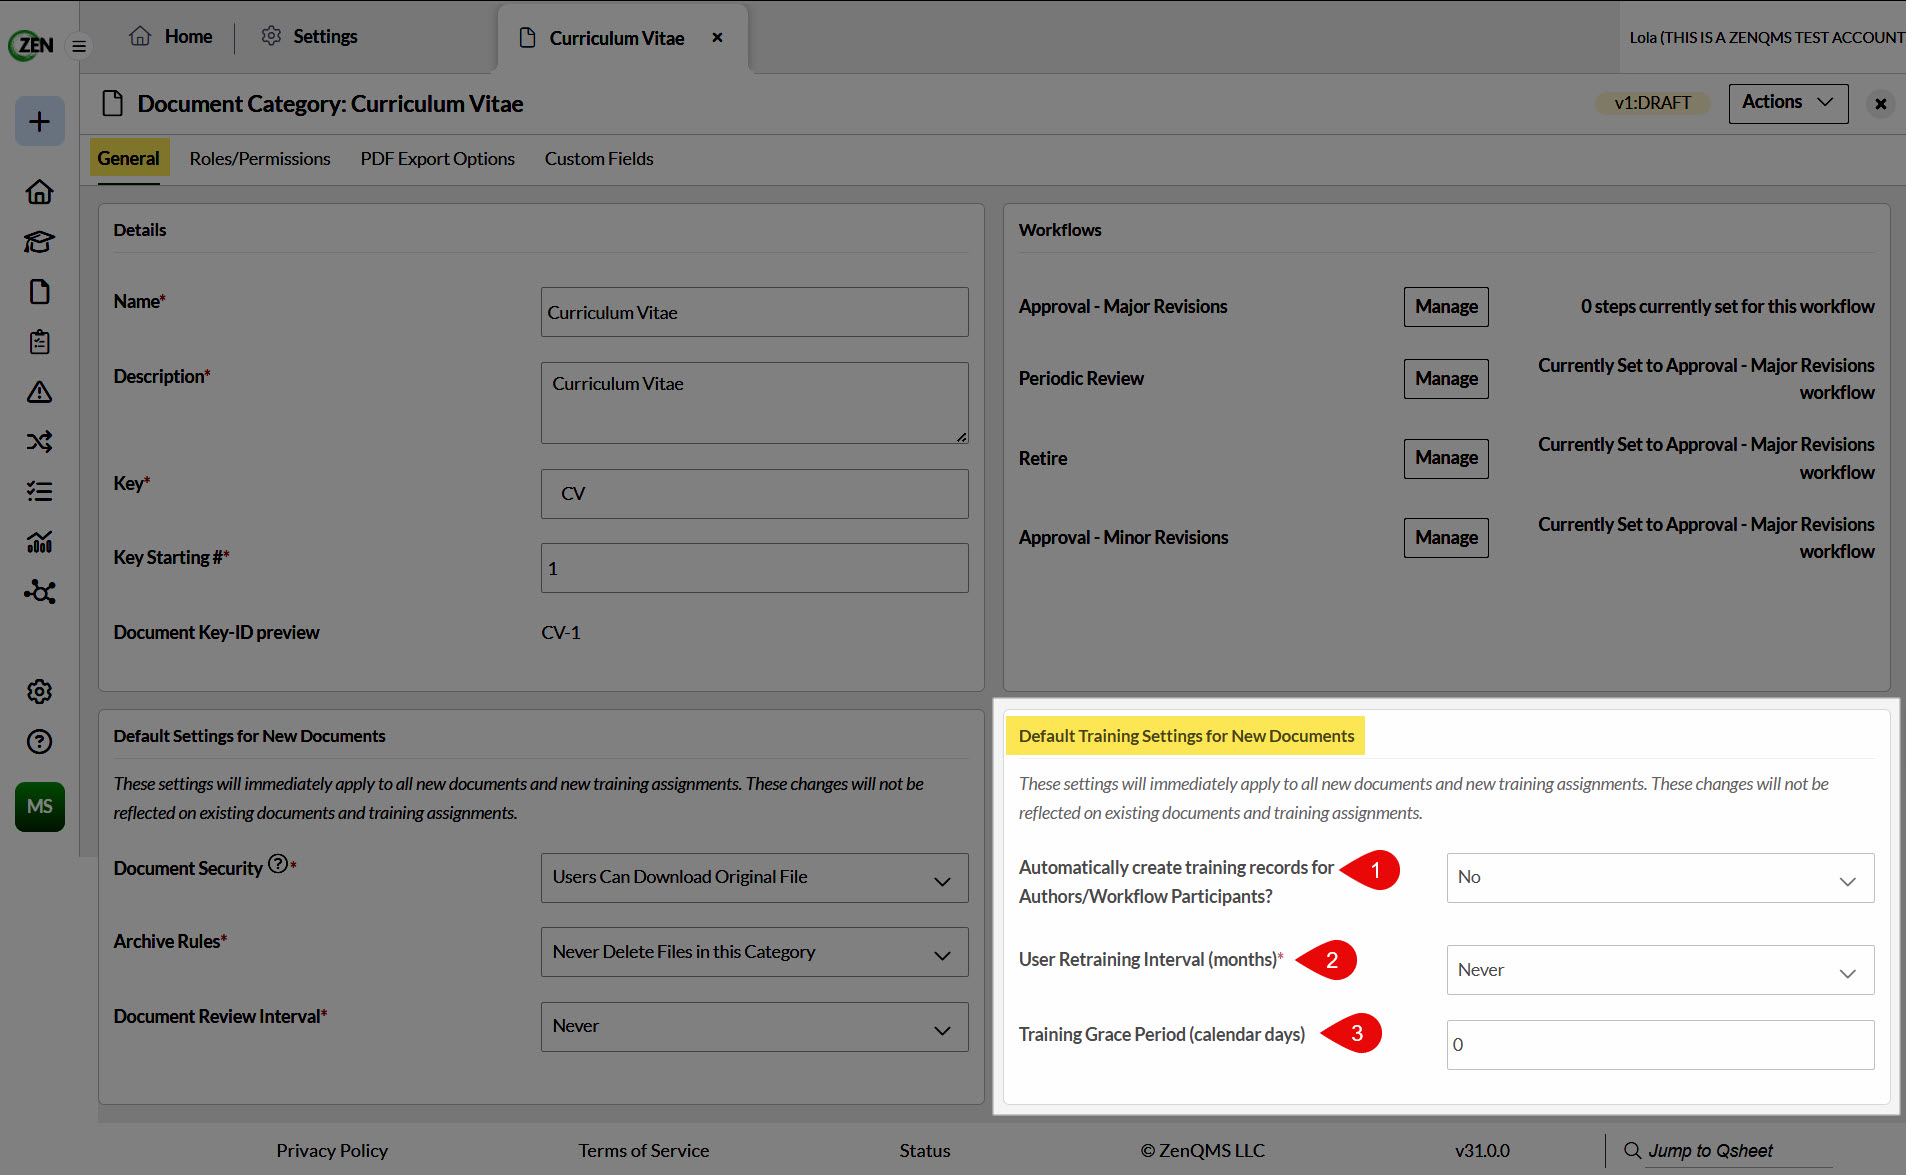This screenshot has height=1175, width=1906.
Task: Click Manage for Retire workflow
Action: [1446, 458]
